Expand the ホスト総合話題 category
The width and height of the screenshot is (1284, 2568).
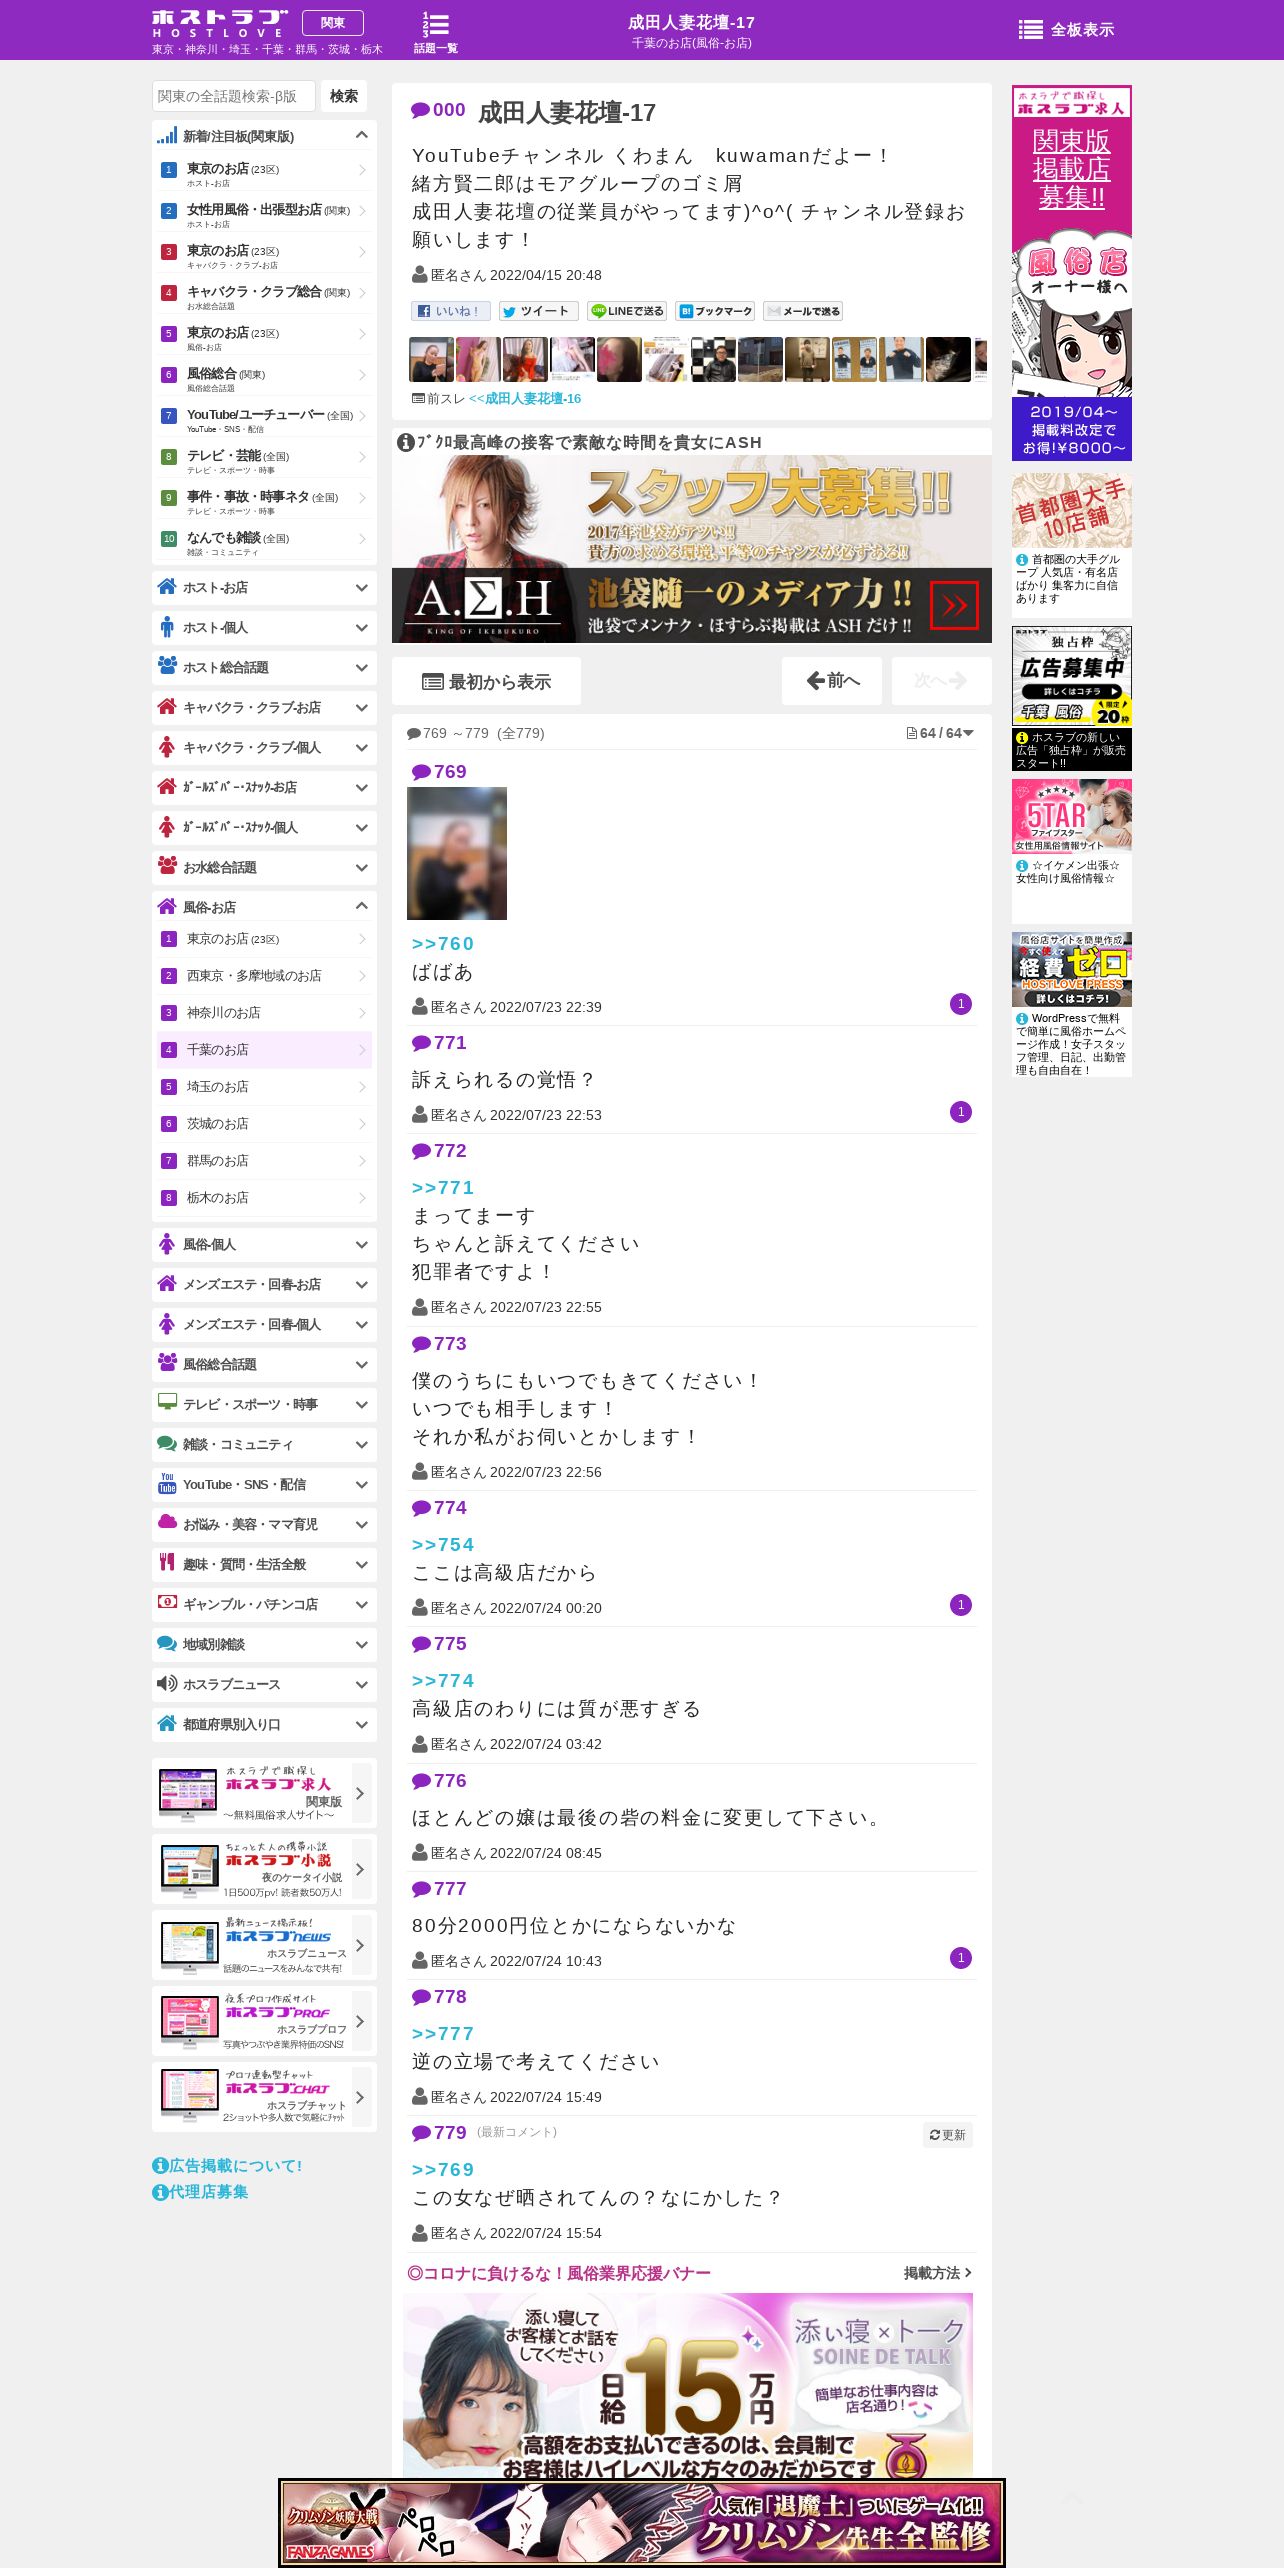pyautogui.click(x=264, y=667)
